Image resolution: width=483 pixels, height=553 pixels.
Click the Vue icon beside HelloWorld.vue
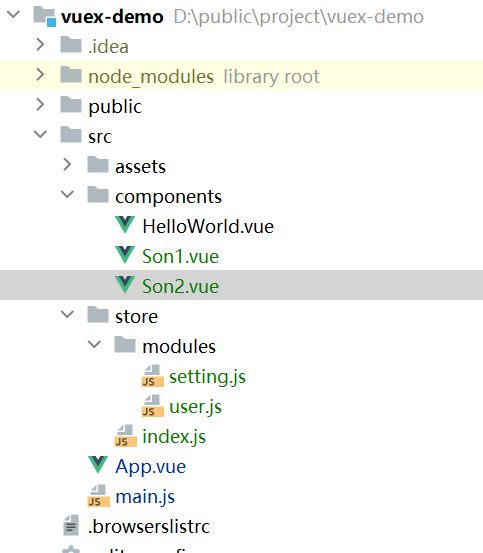point(125,225)
